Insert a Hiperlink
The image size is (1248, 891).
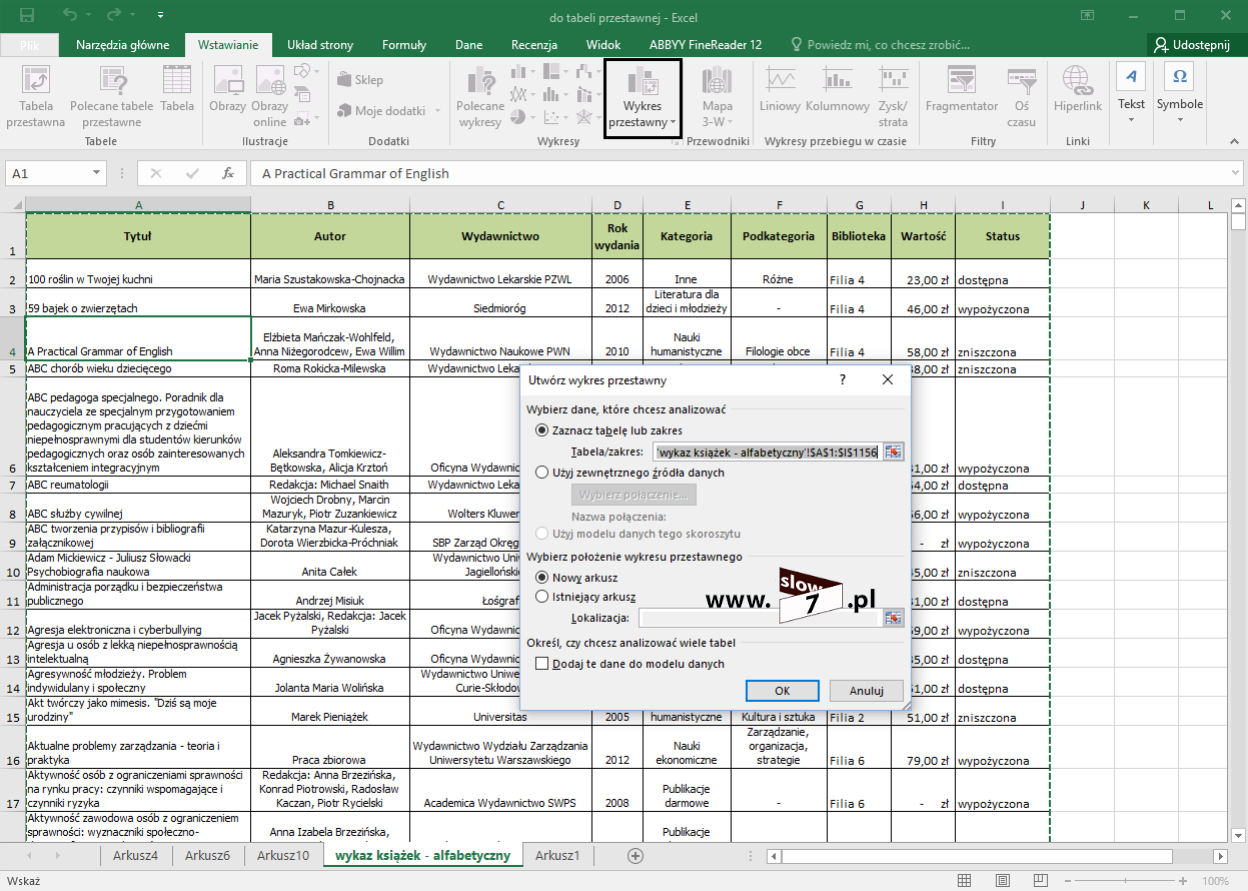[1077, 90]
